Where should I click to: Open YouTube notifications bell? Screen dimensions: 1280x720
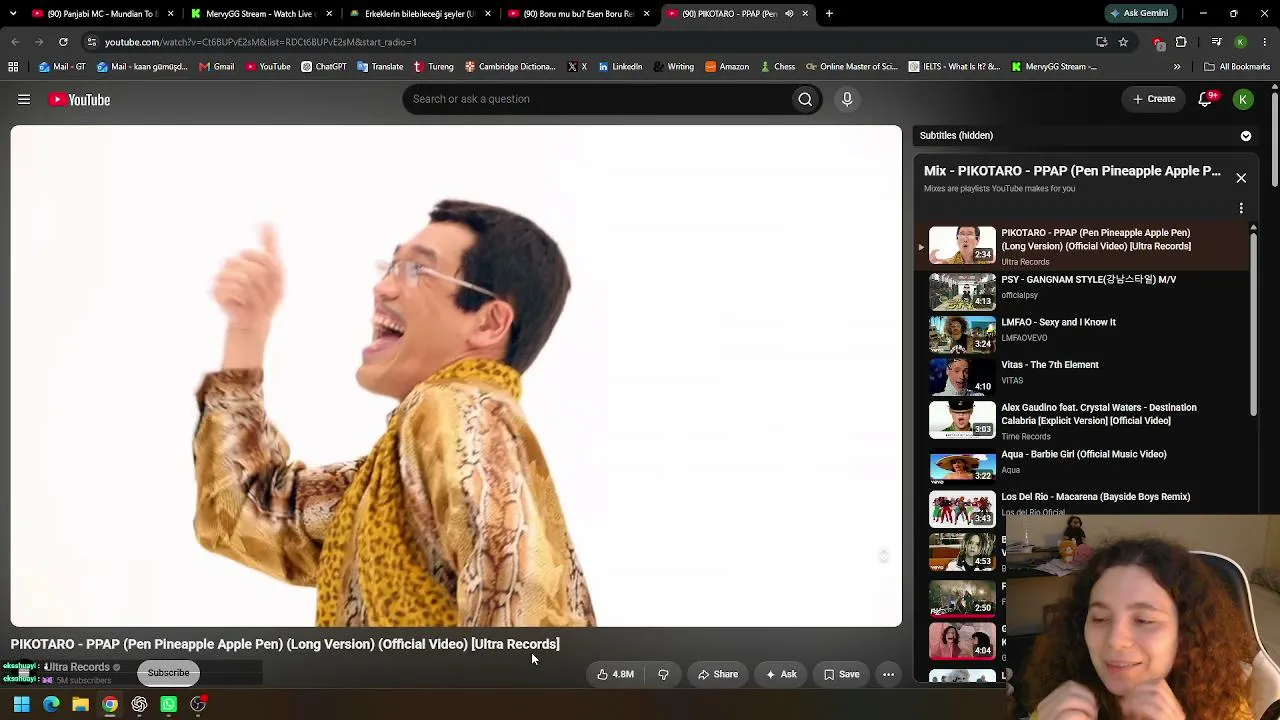1206,99
